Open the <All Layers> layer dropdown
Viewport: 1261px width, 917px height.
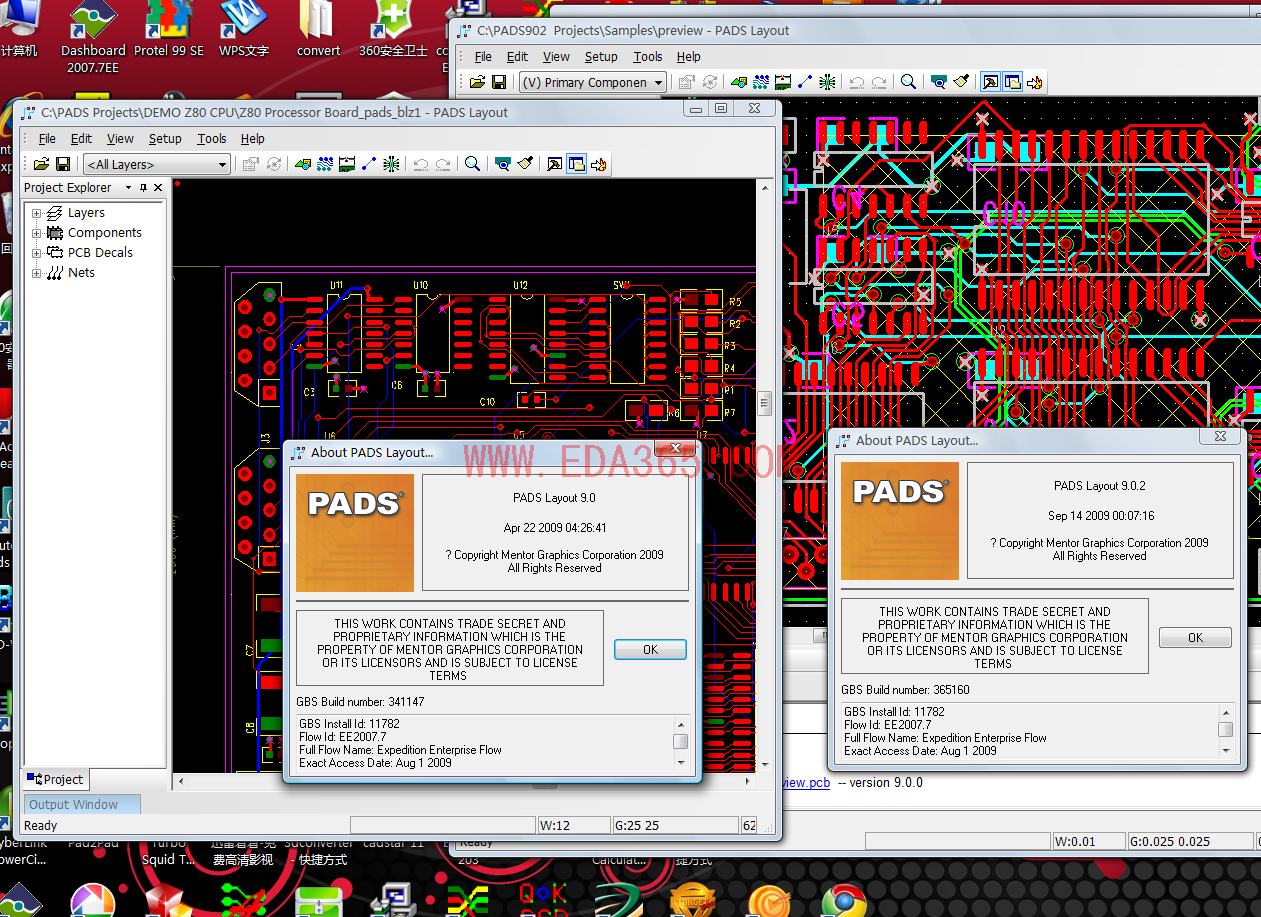point(157,164)
